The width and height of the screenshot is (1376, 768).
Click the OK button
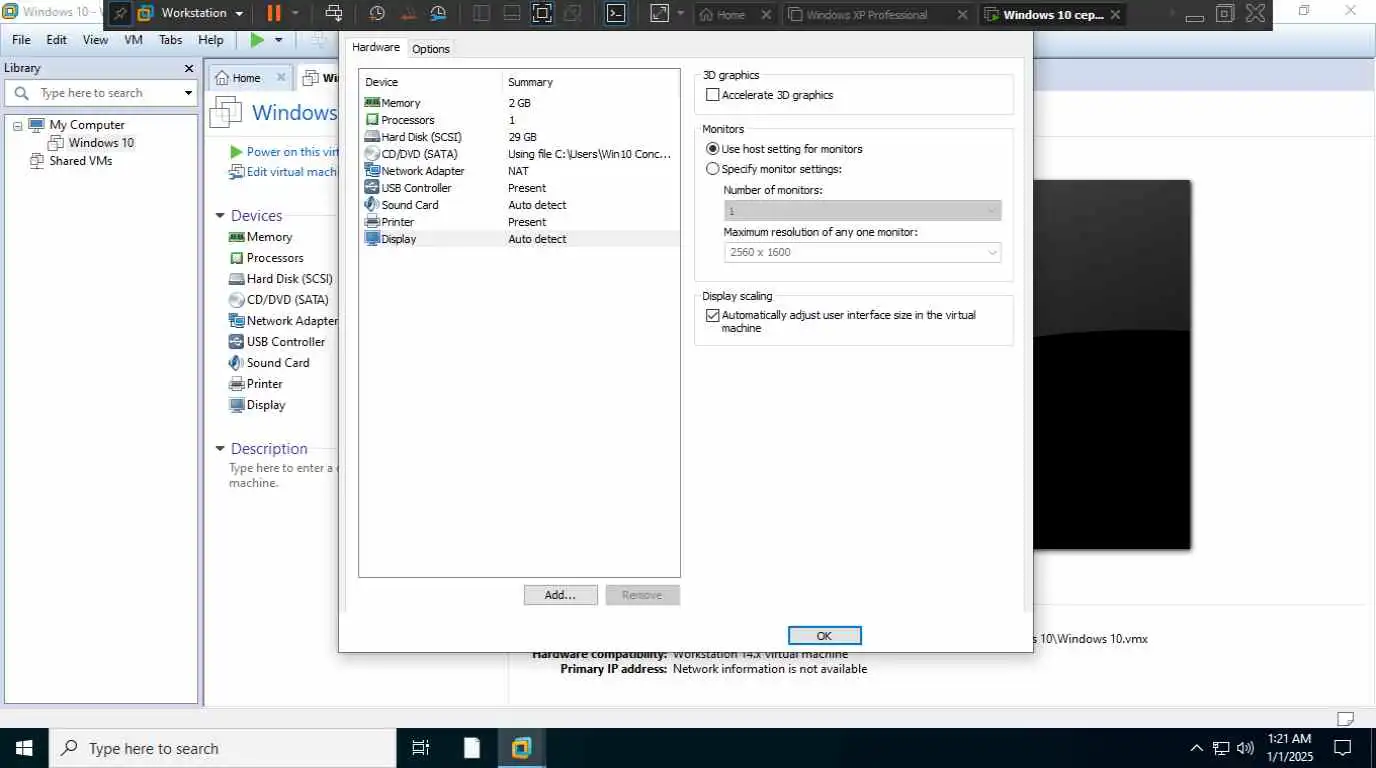point(825,636)
